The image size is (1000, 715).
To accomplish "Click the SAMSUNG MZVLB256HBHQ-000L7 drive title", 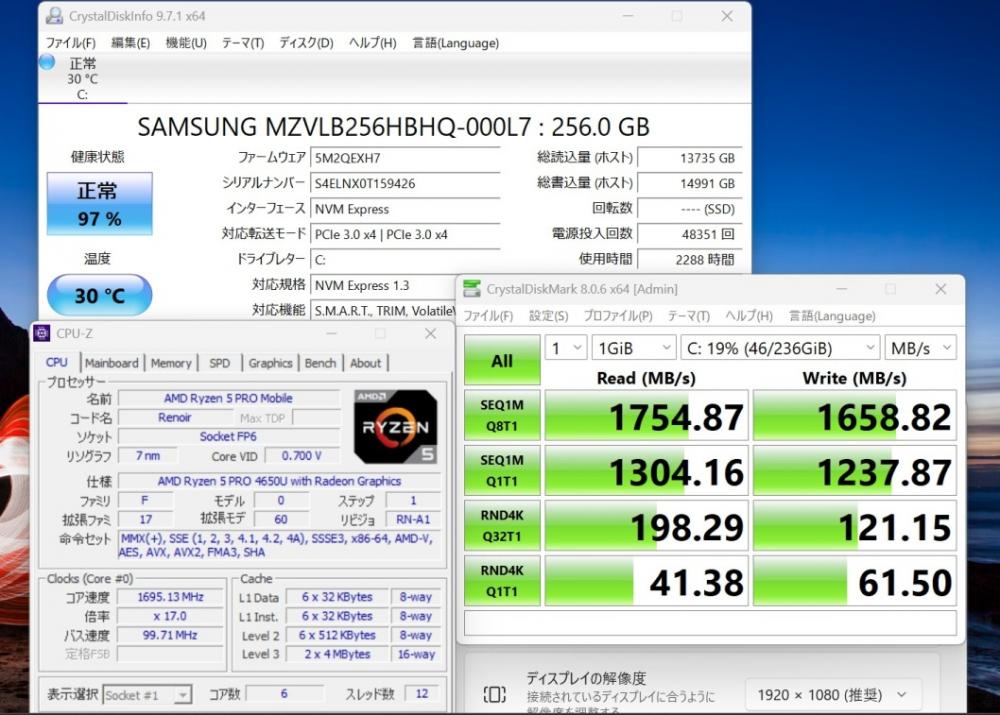I will [x=393, y=127].
